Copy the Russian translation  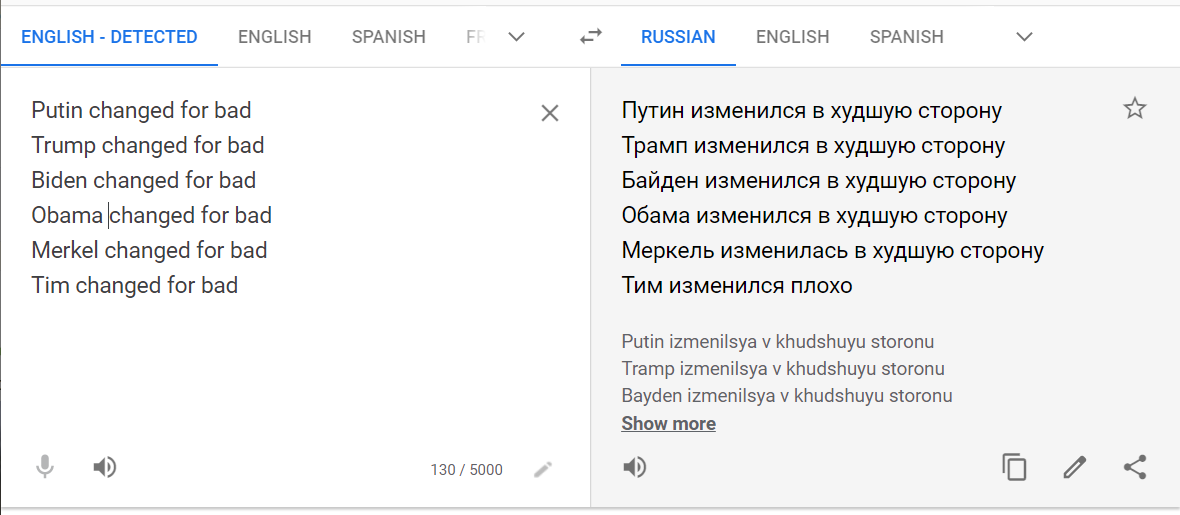pos(1014,467)
